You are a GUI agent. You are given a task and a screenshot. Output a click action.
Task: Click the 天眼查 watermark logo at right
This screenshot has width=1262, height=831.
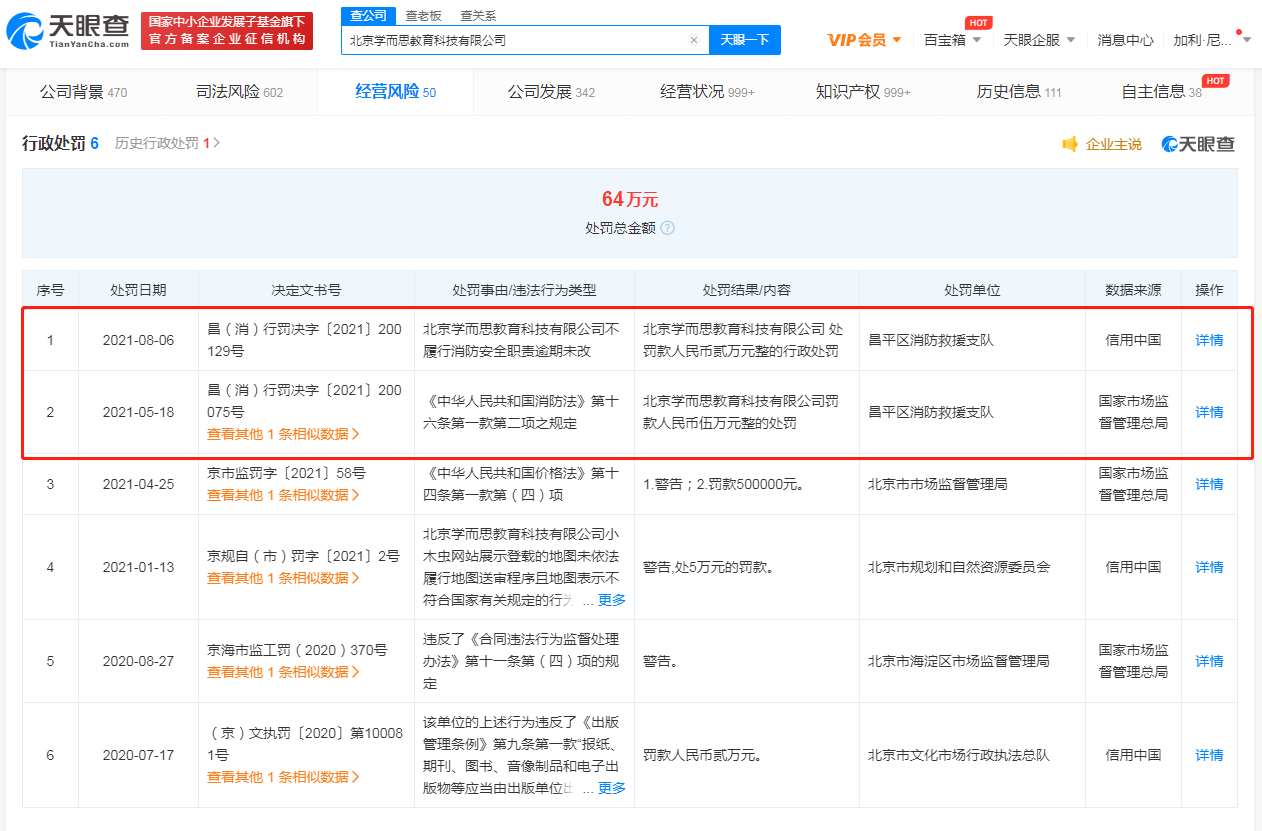coord(1198,144)
